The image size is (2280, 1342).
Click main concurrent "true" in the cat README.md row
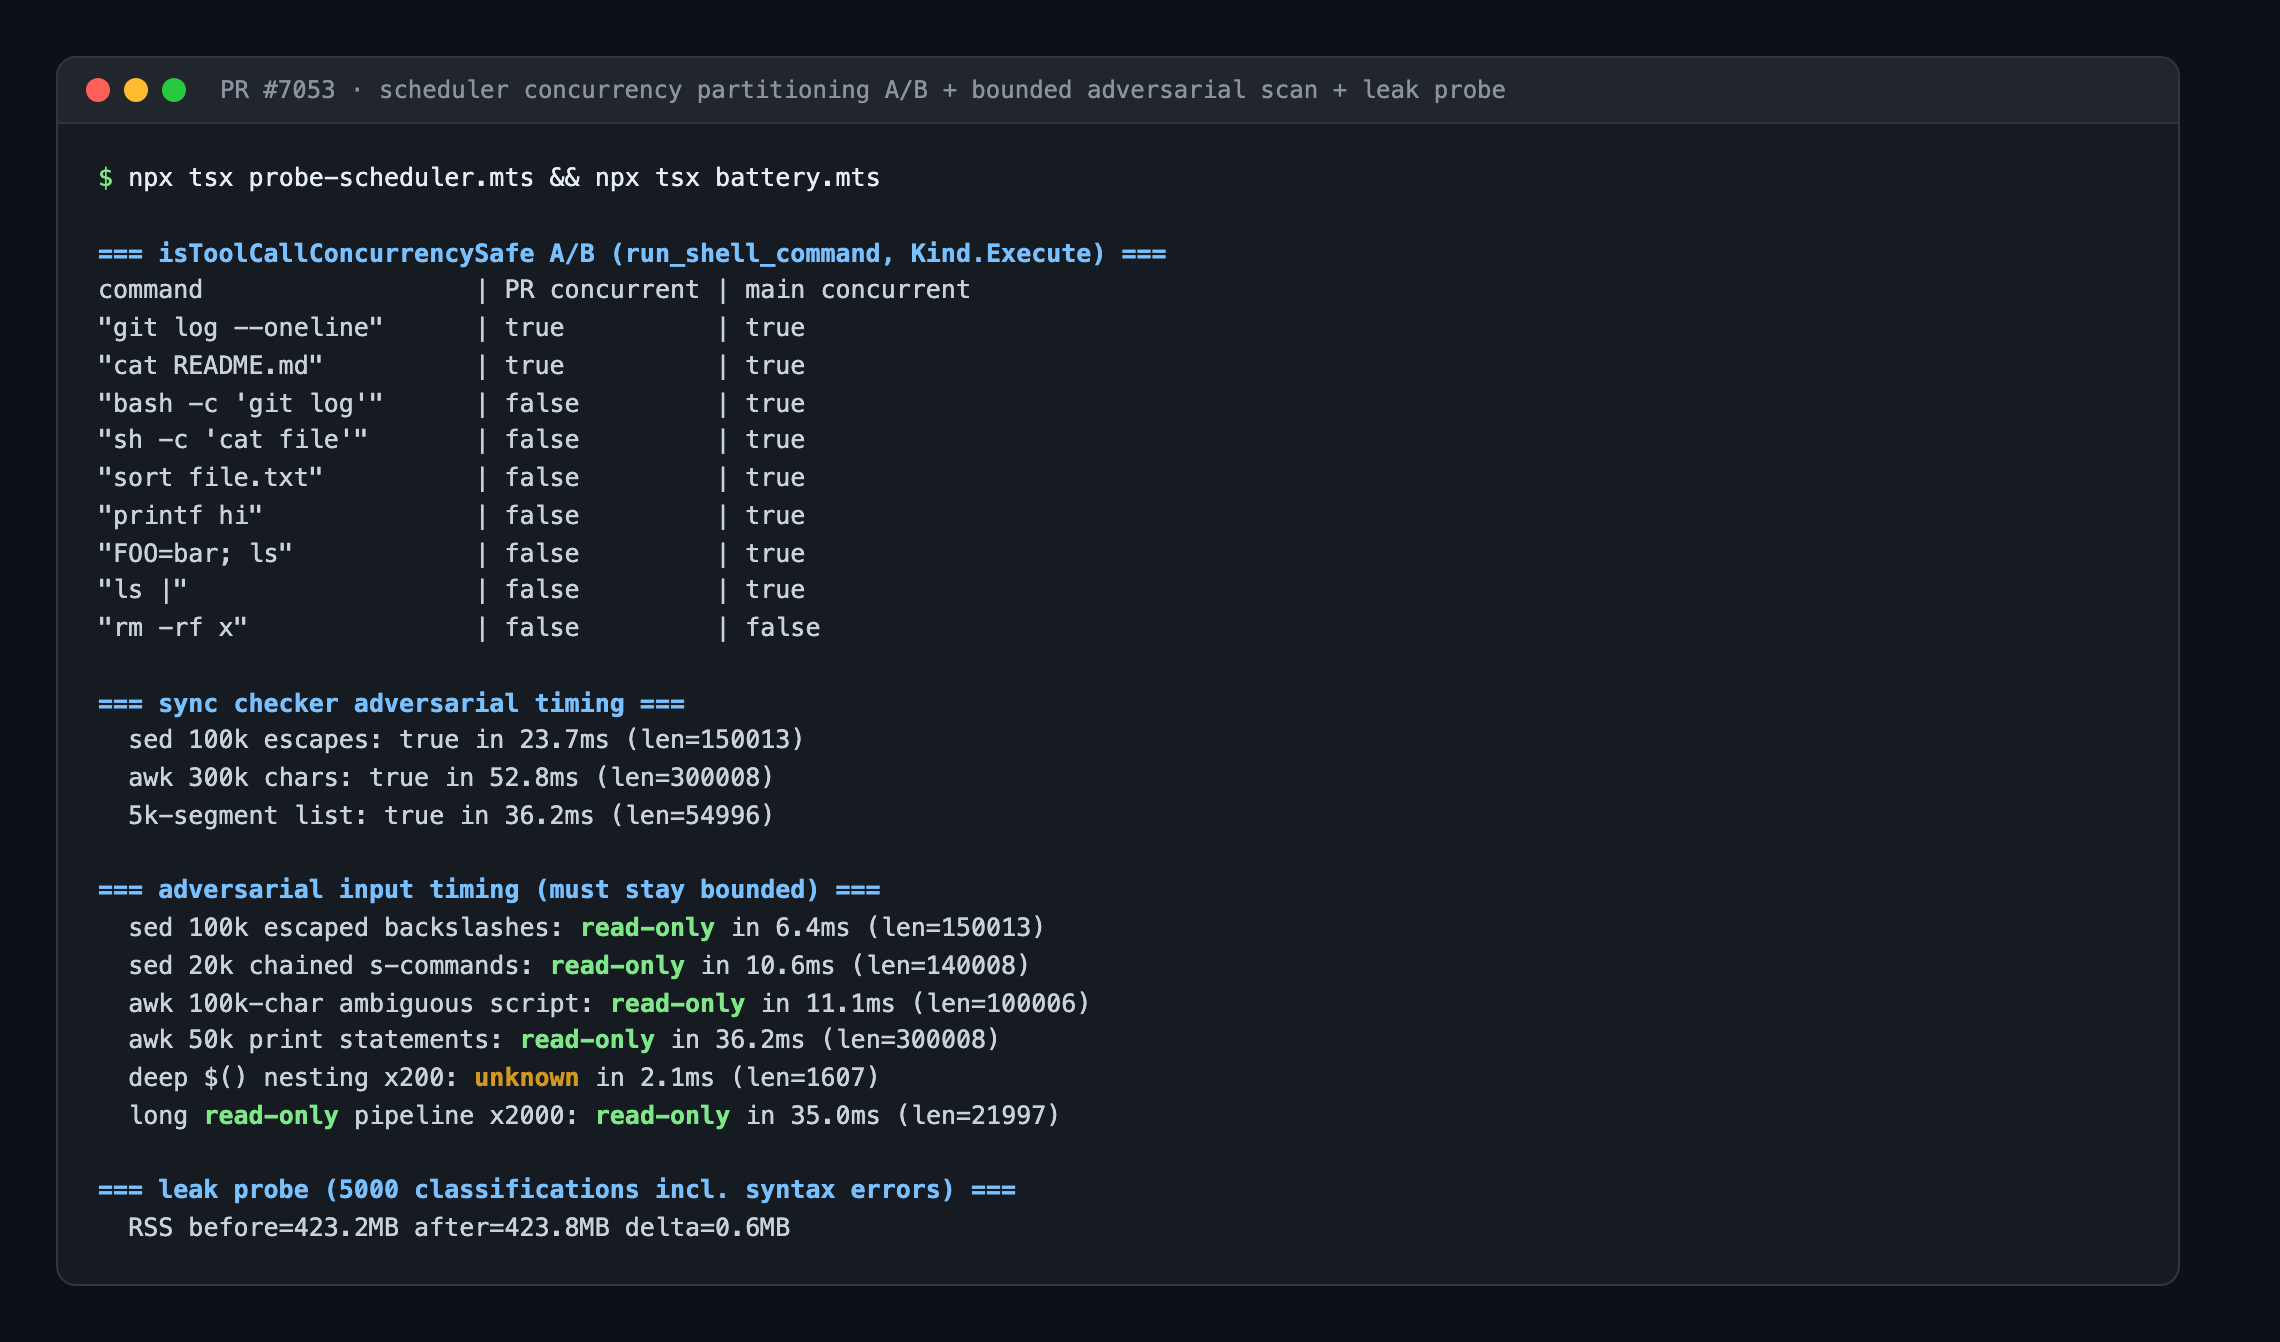click(x=775, y=366)
